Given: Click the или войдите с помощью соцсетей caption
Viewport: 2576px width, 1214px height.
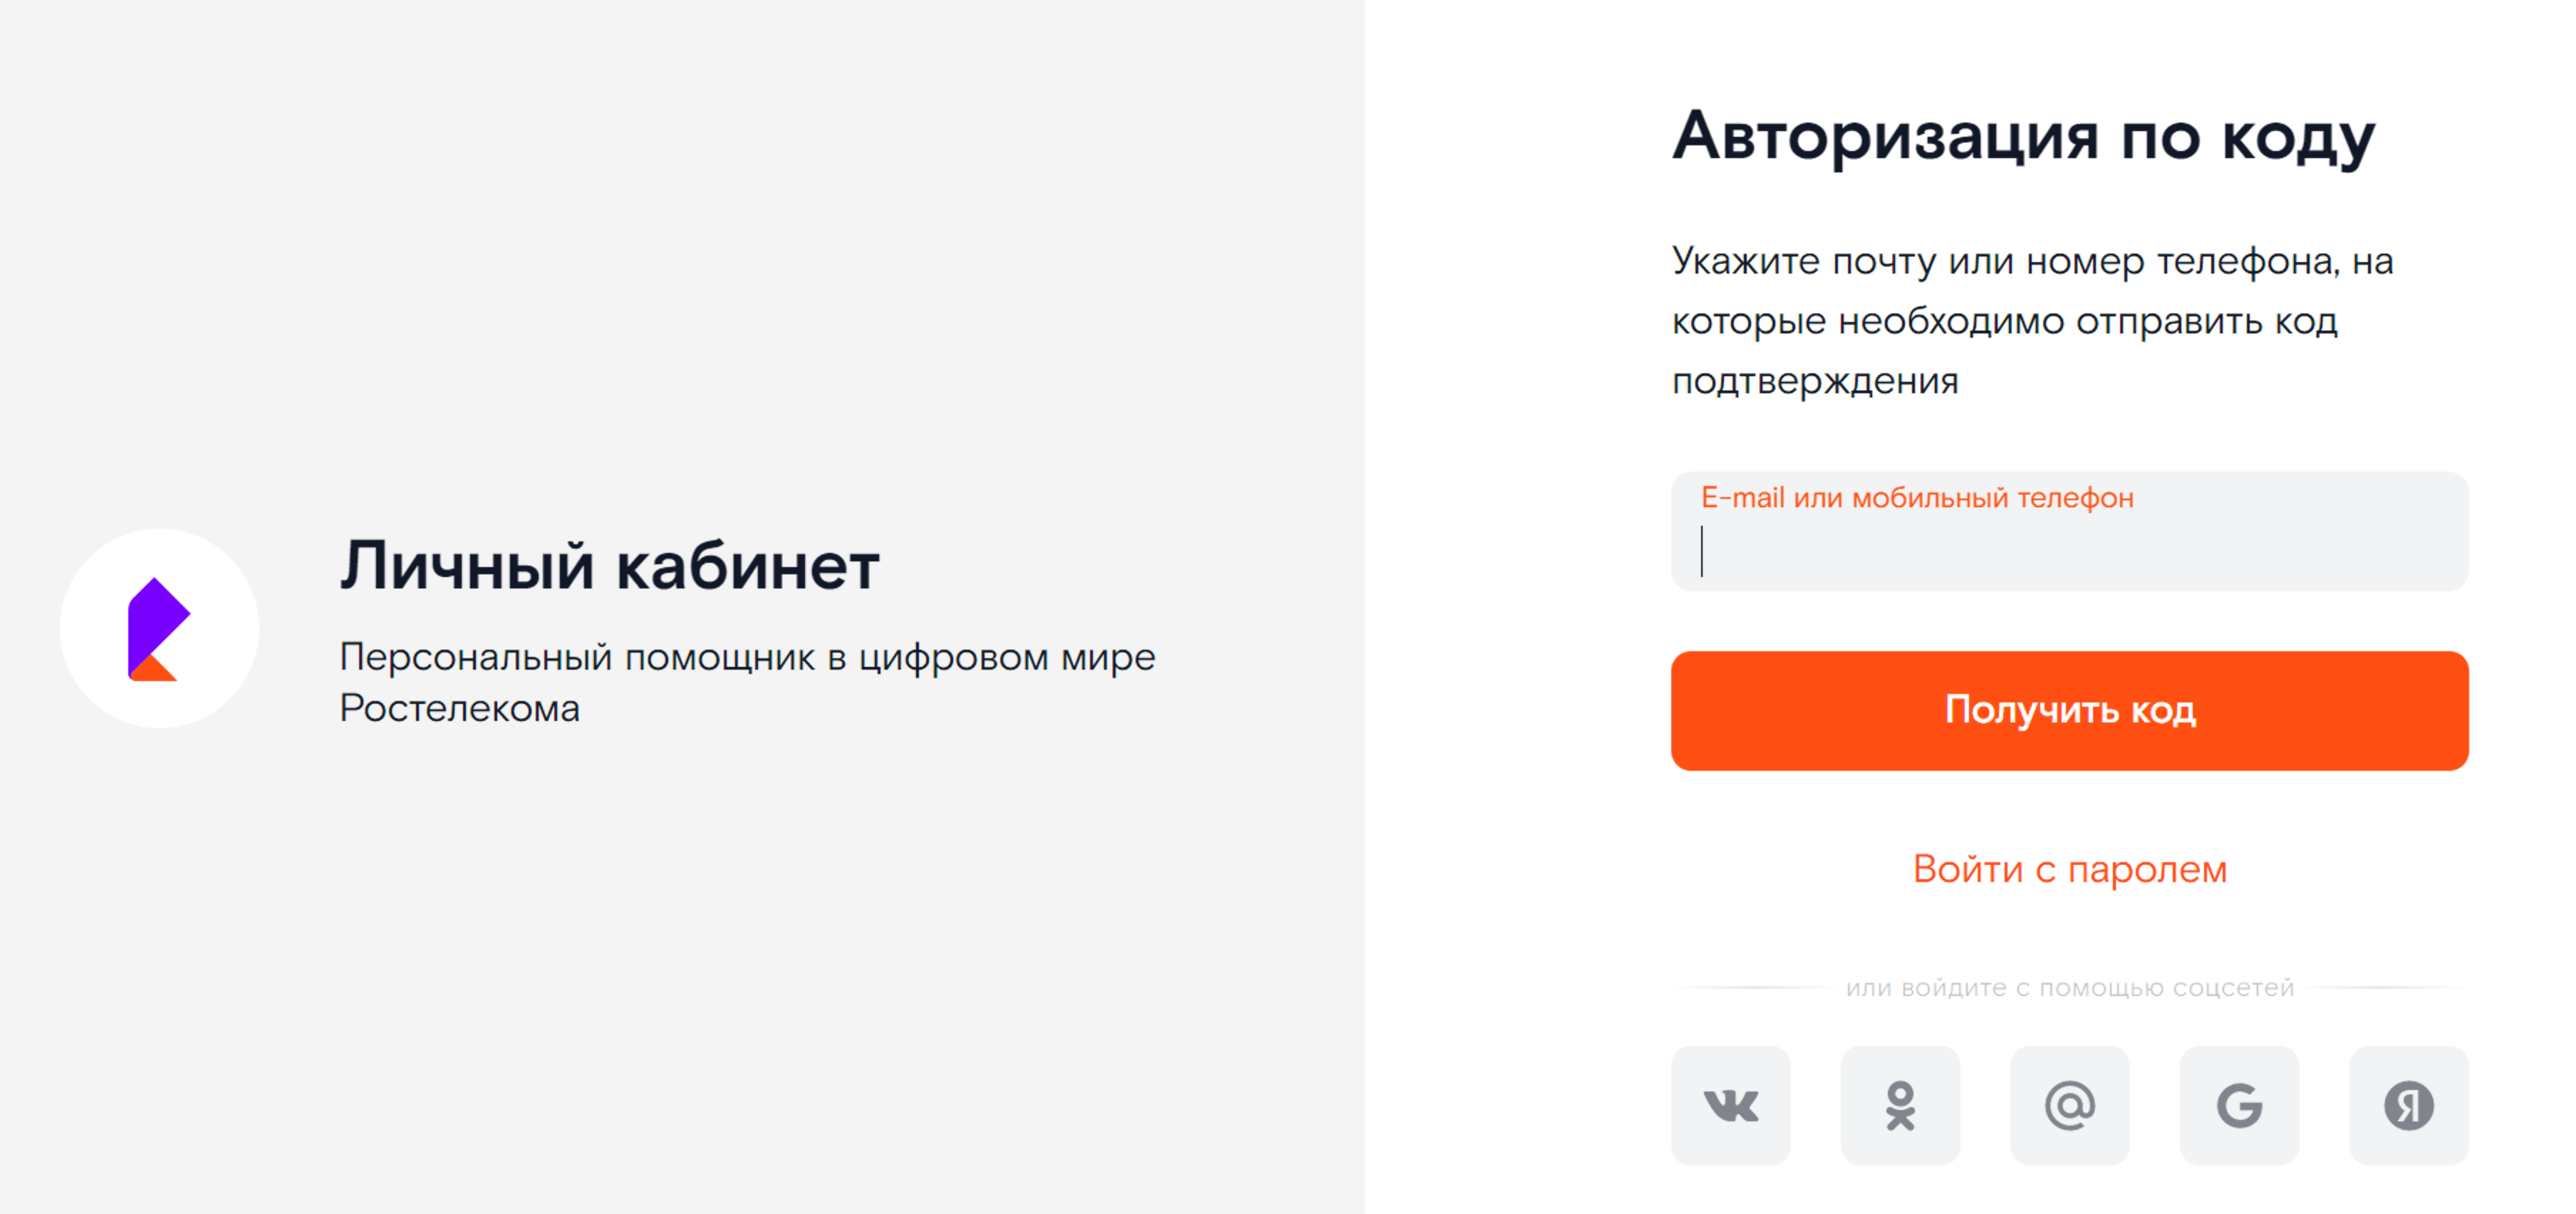Looking at the screenshot, I should (2069, 987).
